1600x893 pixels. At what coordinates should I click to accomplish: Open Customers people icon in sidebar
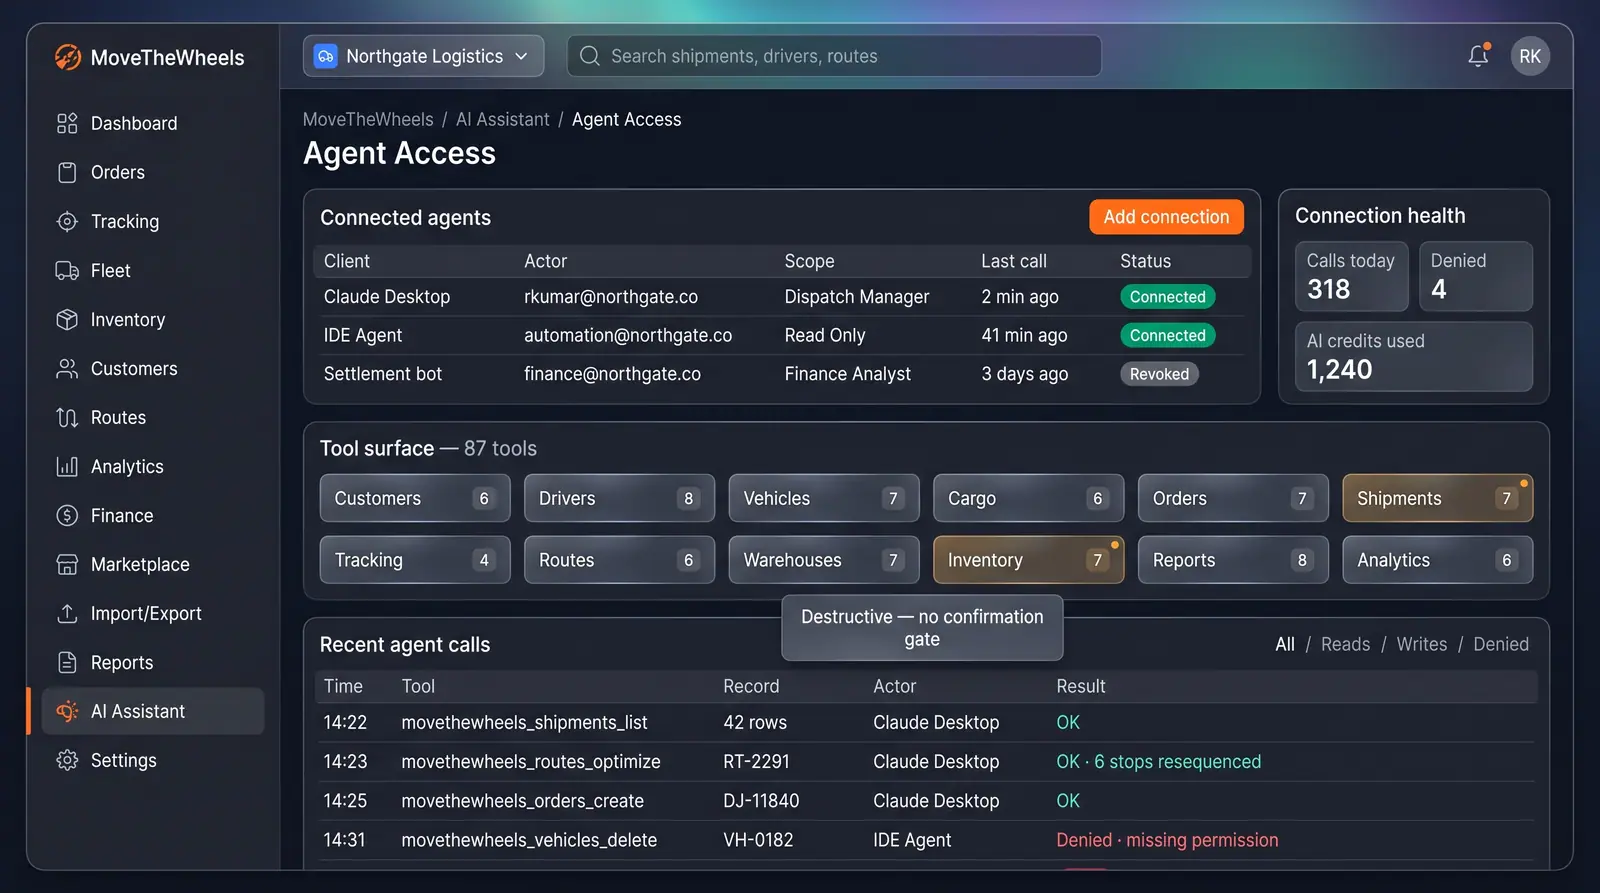pyautogui.click(x=67, y=368)
